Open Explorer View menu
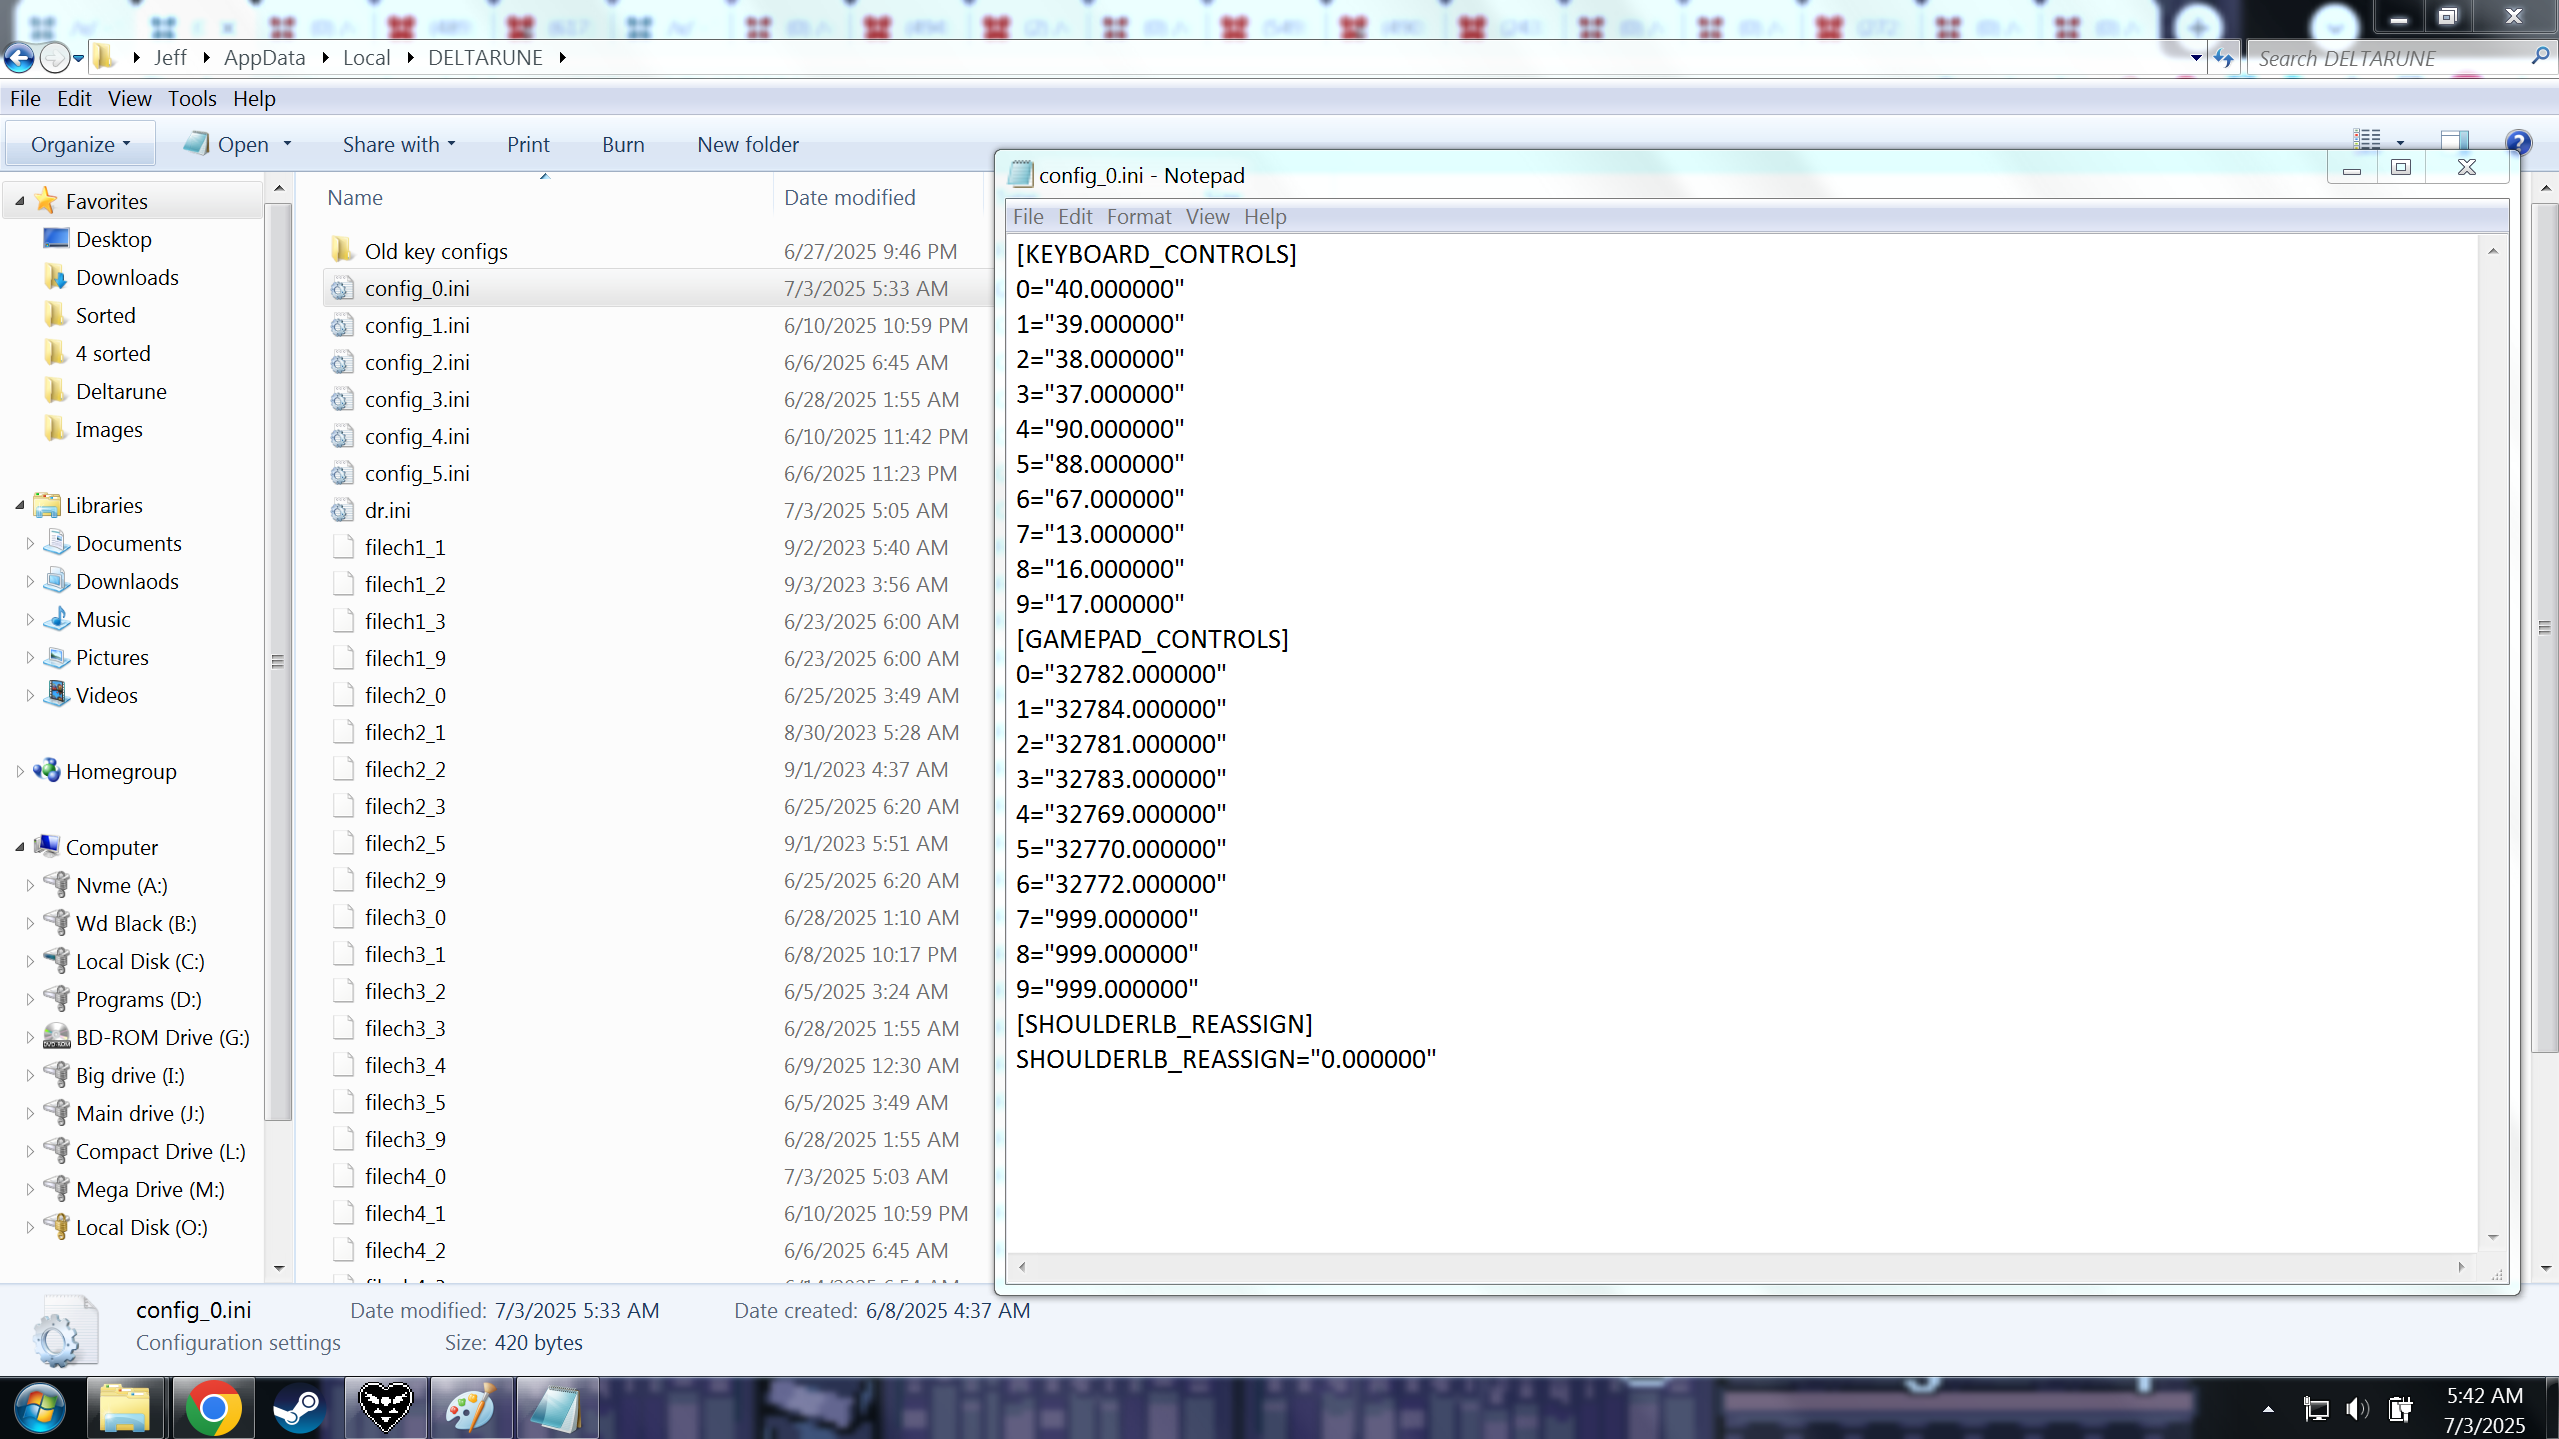 point(130,98)
